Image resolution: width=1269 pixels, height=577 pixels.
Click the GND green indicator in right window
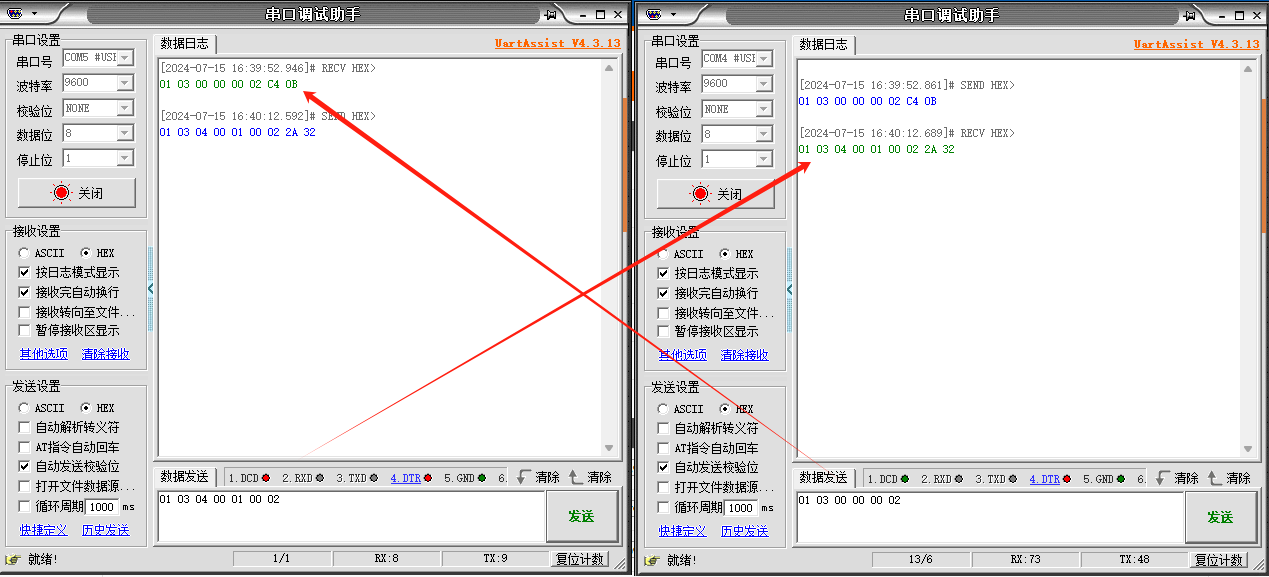(x=1120, y=479)
